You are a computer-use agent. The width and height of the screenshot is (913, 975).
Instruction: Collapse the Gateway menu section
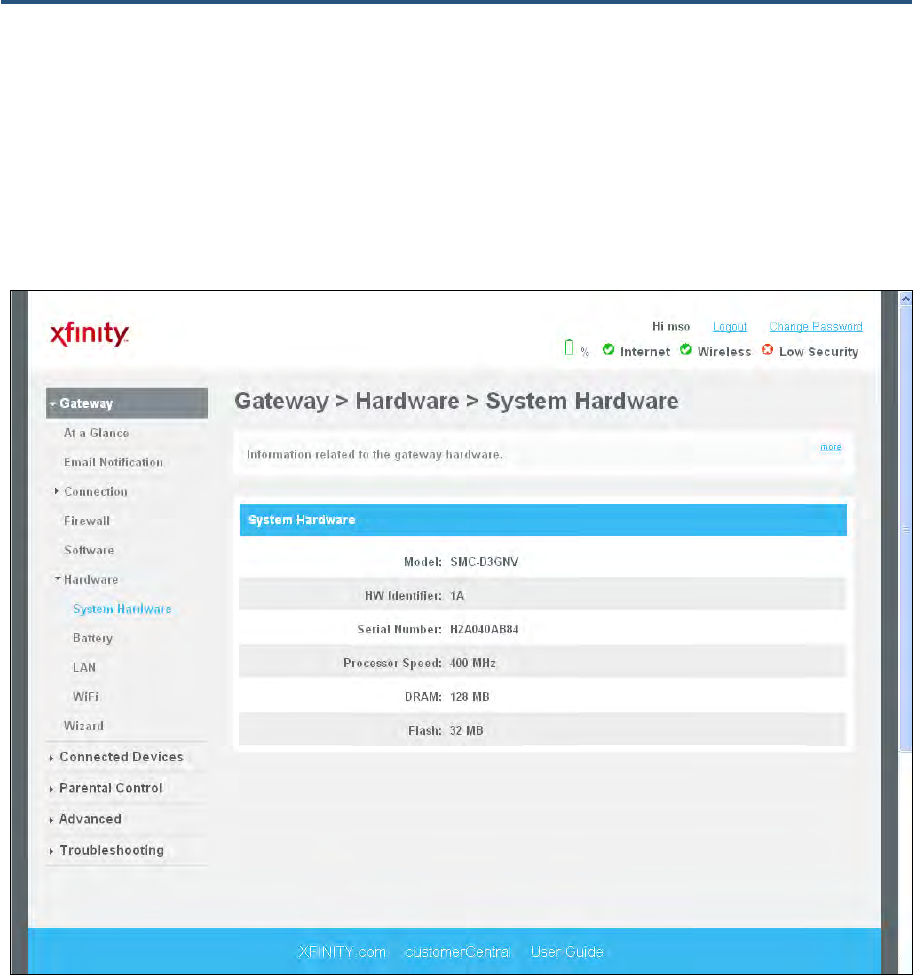127,404
